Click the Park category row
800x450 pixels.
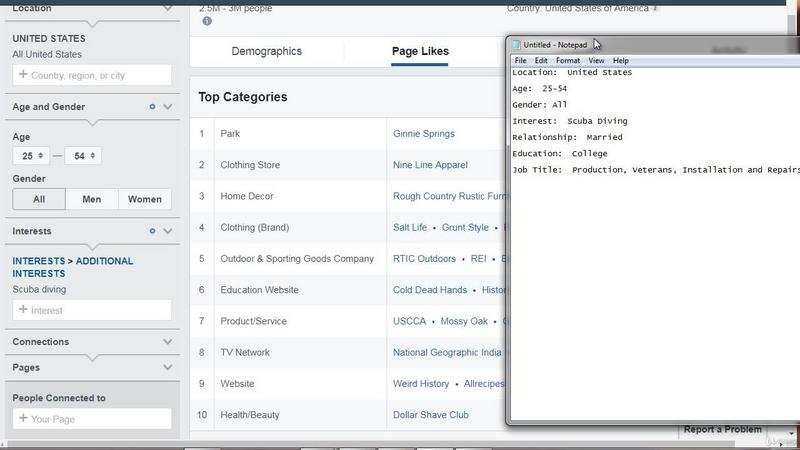(x=230, y=134)
